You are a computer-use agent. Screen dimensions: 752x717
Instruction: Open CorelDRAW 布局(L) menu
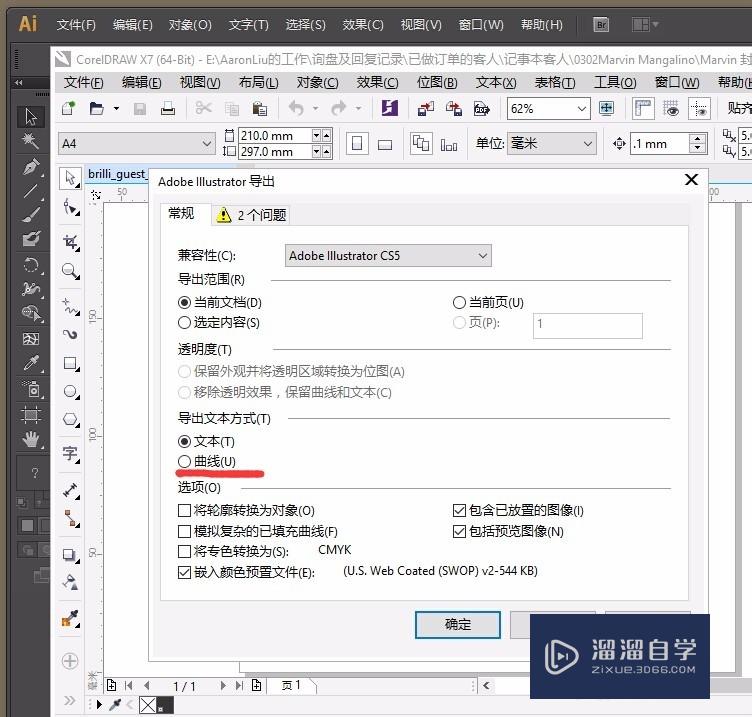point(258,82)
